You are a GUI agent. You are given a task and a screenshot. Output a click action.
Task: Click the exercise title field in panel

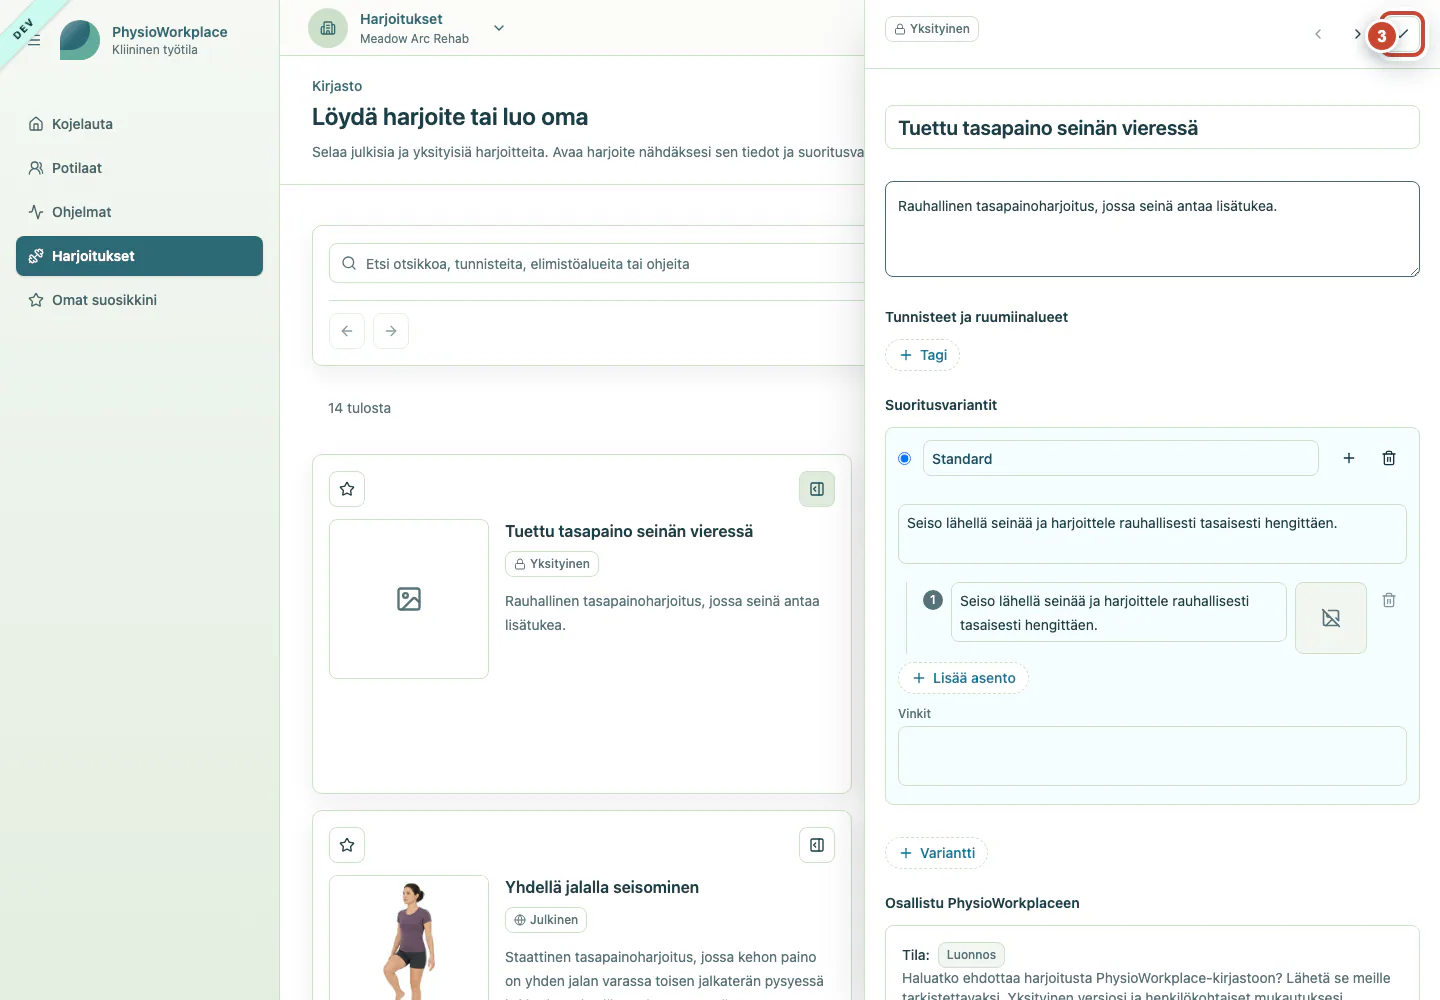[1152, 128]
